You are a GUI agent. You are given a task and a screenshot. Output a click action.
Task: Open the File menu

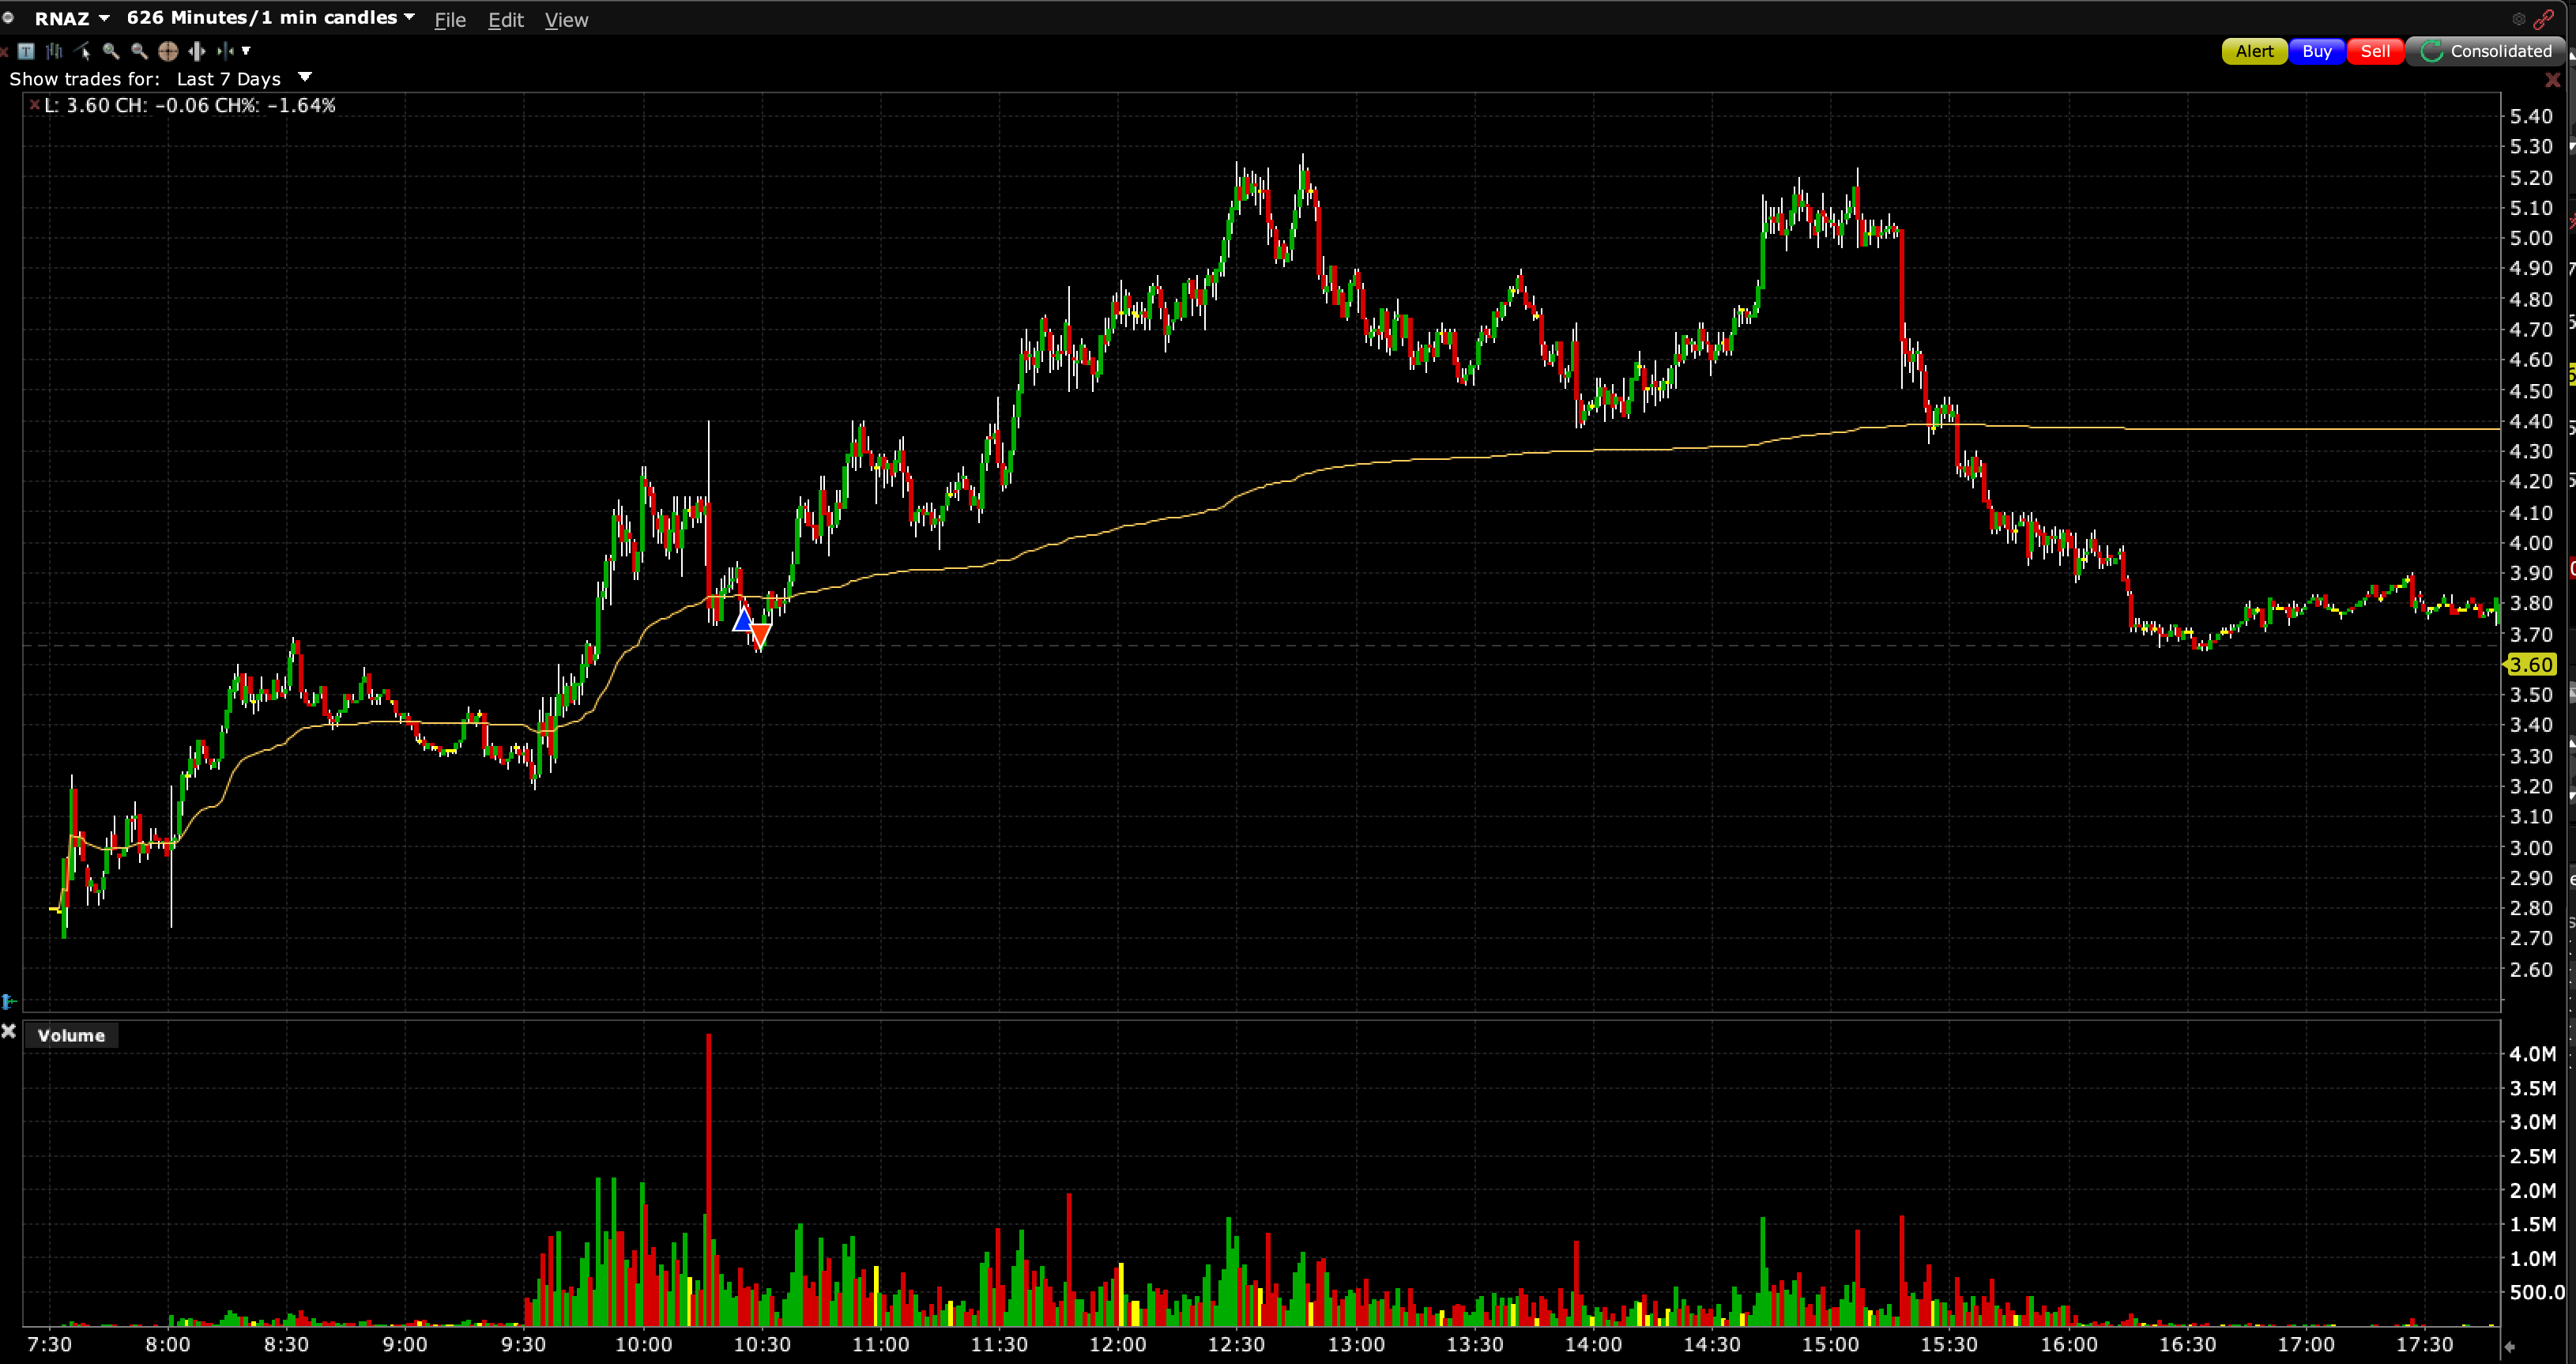point(450,20)
